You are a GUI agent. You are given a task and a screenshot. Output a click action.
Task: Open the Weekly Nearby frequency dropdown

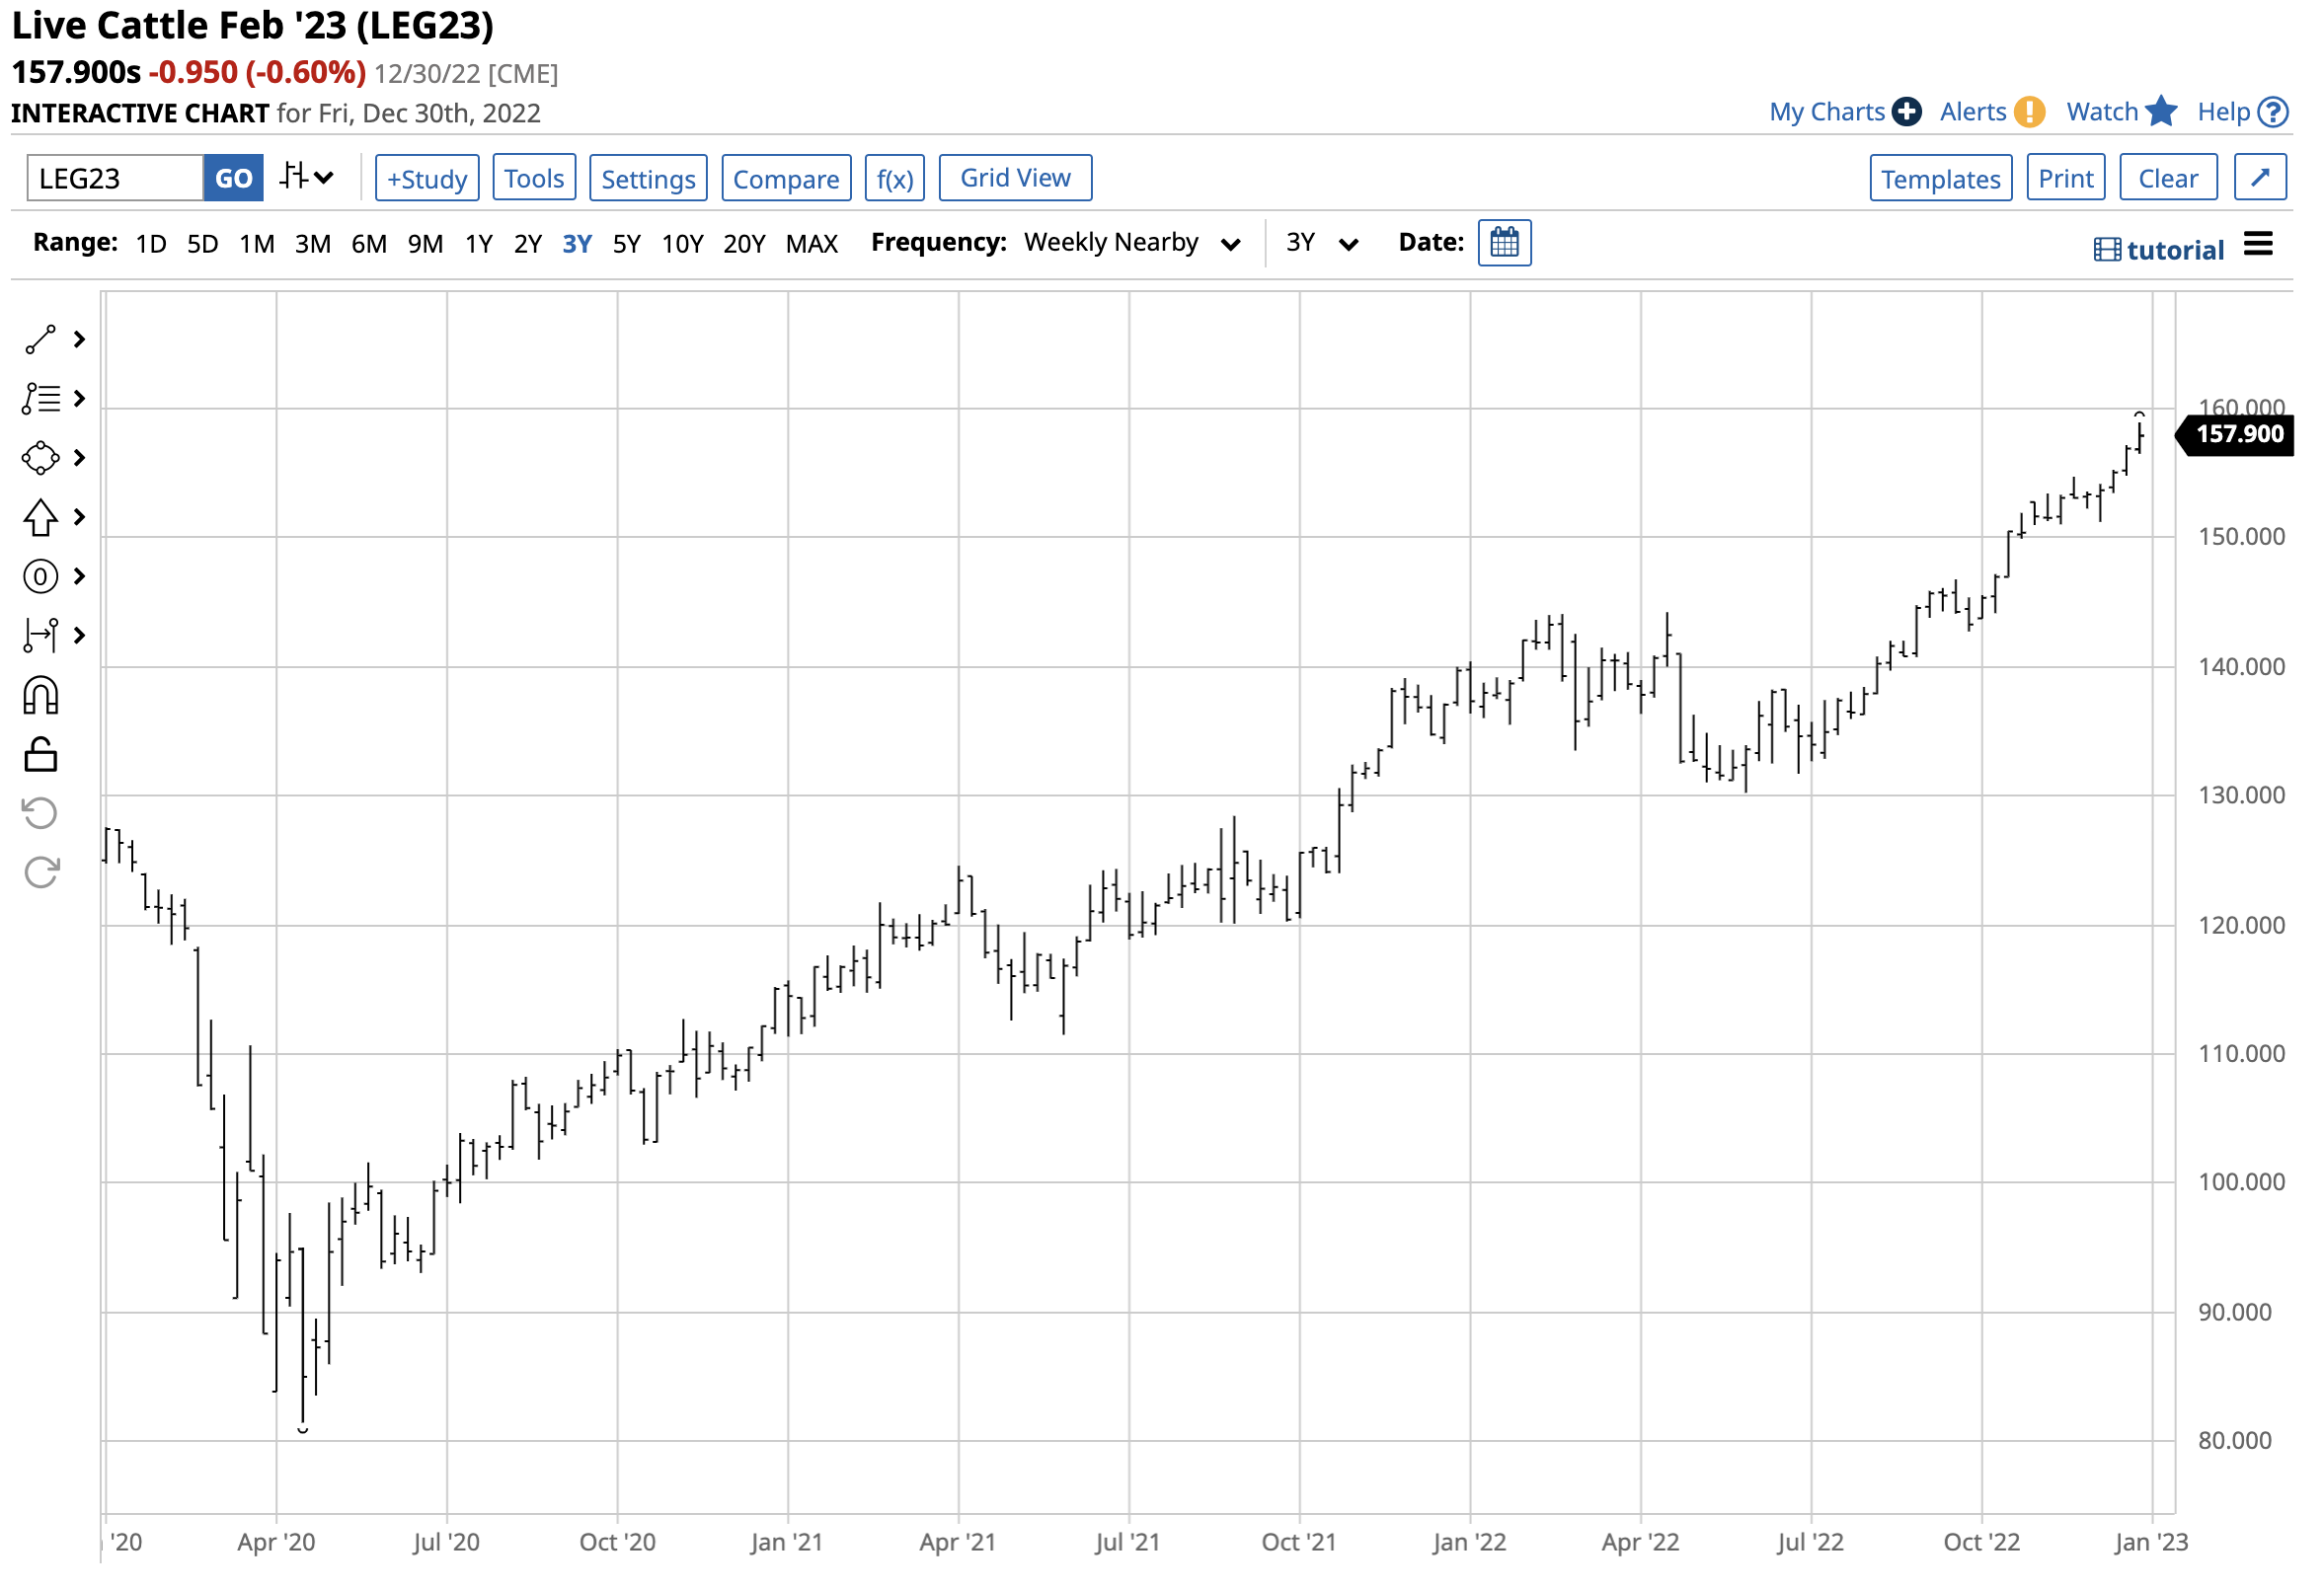[x=1133, y=243]
